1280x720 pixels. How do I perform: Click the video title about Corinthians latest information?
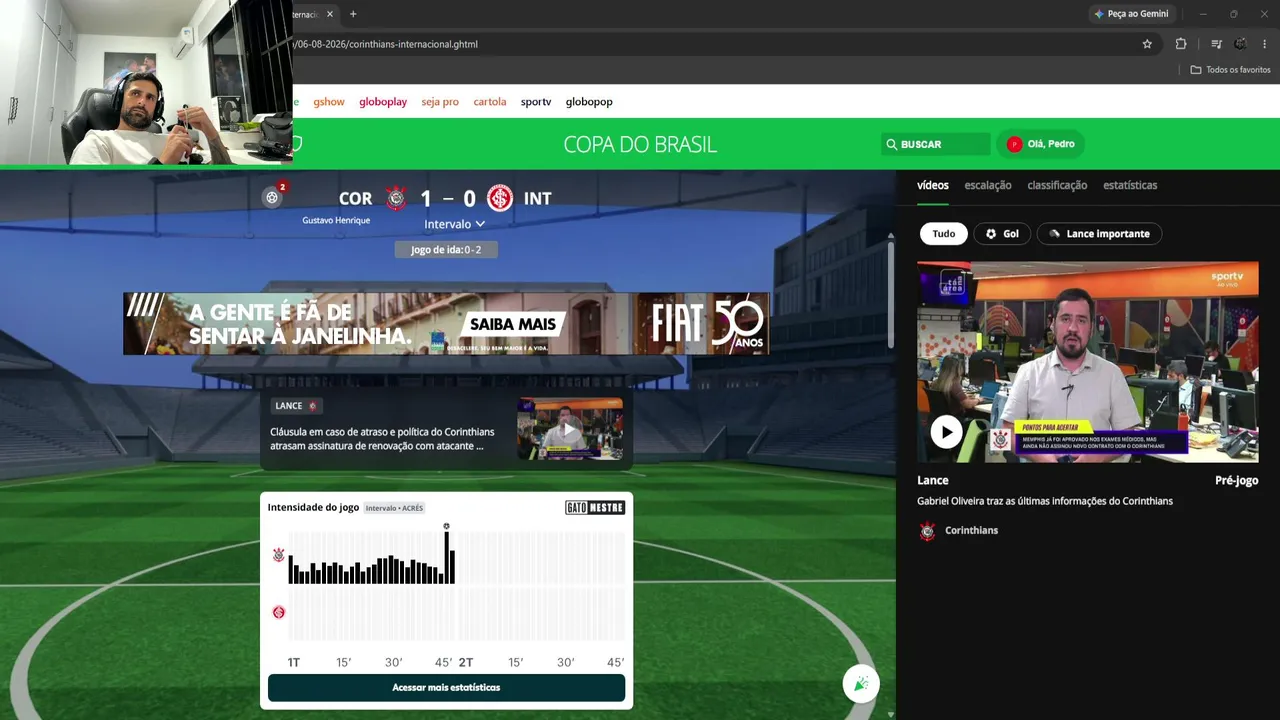pyautogui.click(x=1045, y=501)
